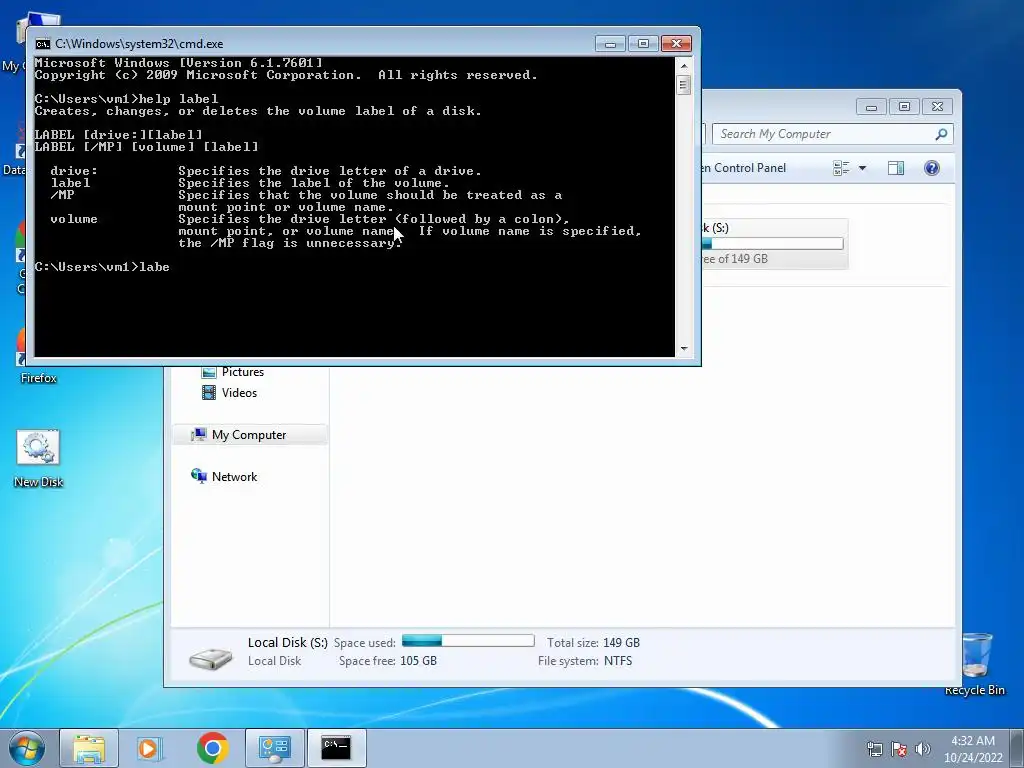Click cmd window scroll up arrow

click(684, 65)
